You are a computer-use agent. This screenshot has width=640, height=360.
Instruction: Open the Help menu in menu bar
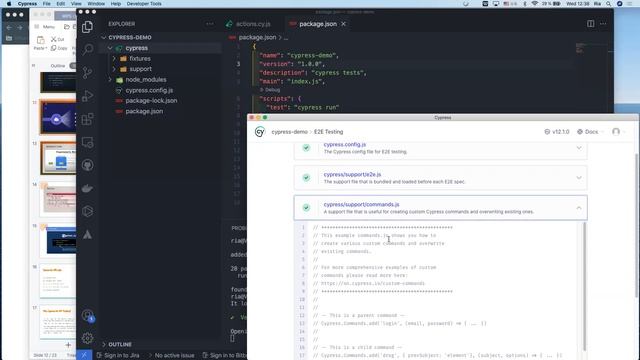tap(116, 4)
